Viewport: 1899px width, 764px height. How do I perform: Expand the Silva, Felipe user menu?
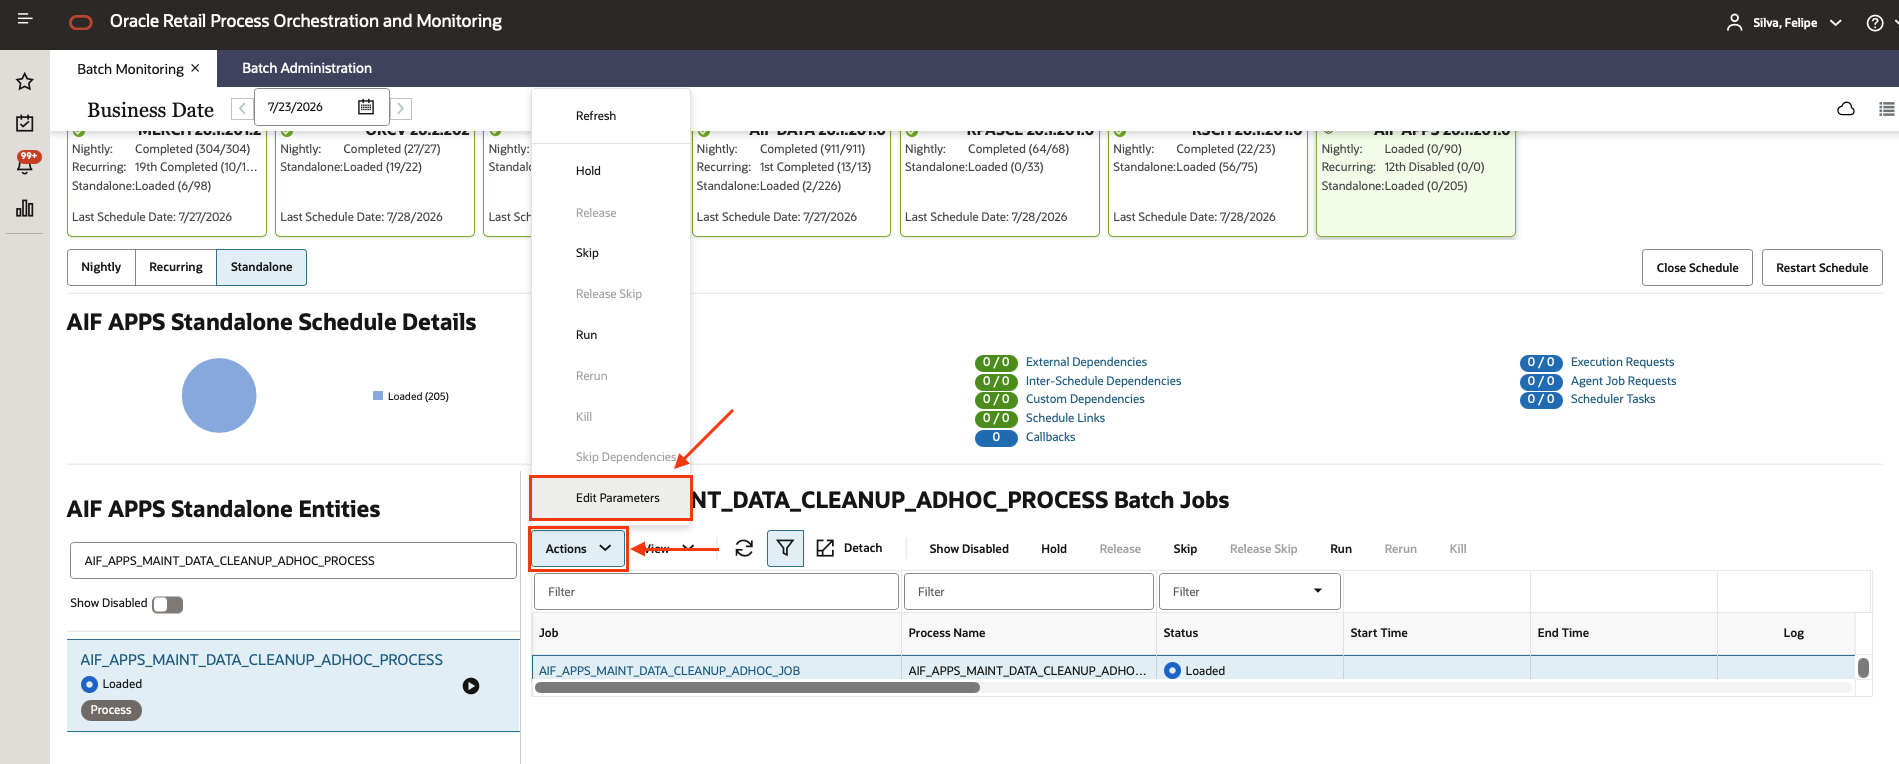[1797, 22]
